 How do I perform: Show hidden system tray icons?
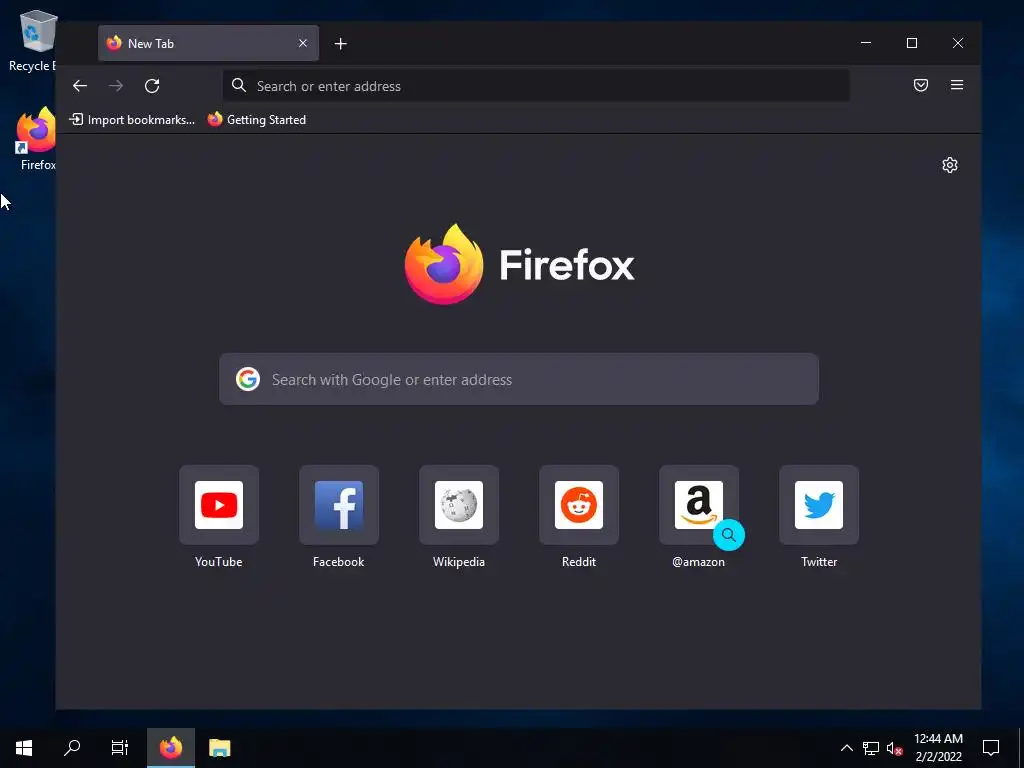(x=846, y=748)
